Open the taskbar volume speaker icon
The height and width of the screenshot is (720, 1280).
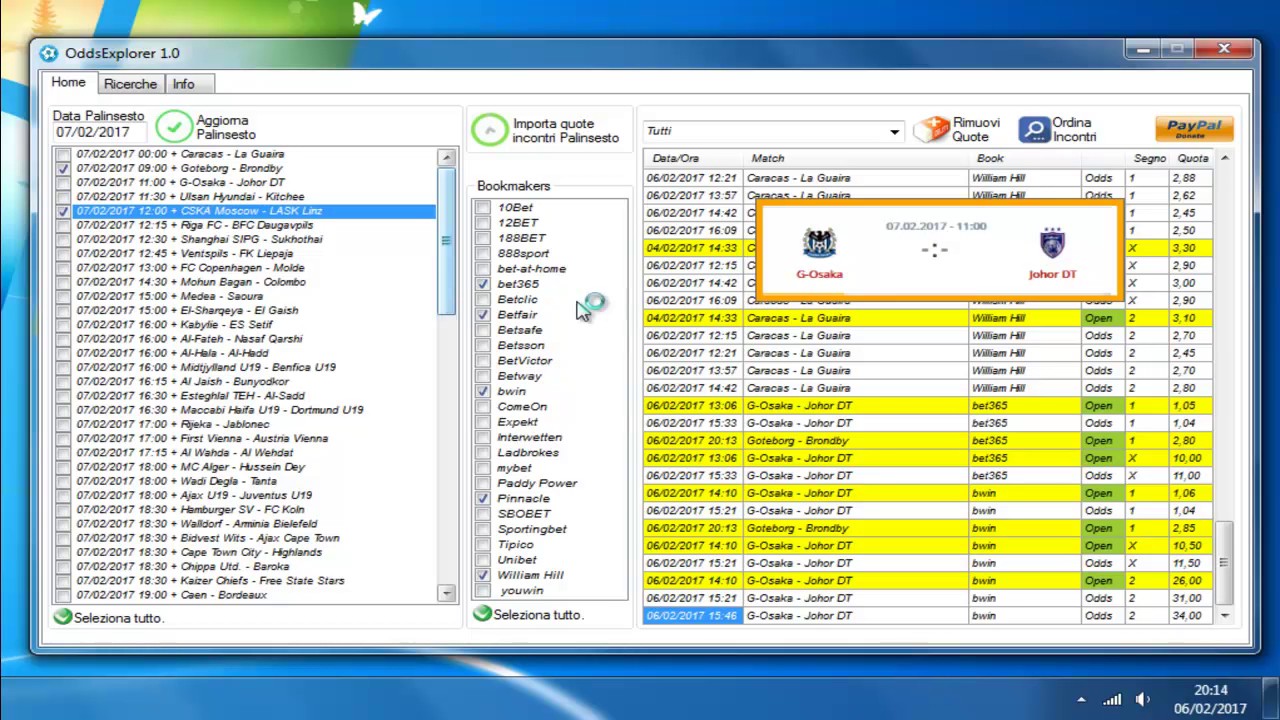point(1143,699)
